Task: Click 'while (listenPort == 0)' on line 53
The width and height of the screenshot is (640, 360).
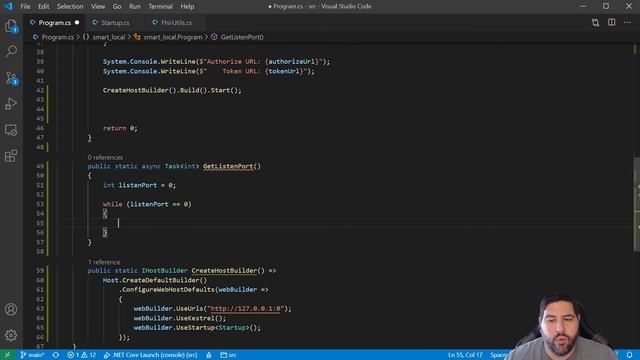Action: [147, 204]
